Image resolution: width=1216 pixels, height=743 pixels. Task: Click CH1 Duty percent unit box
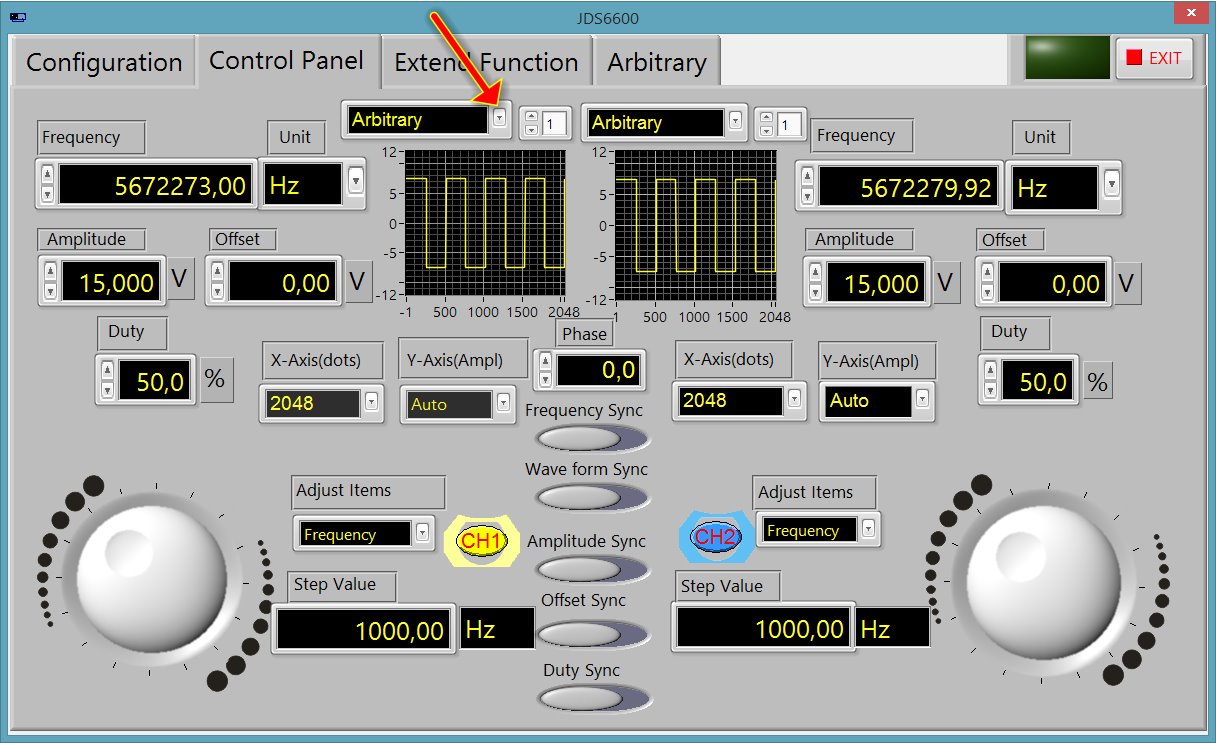pos(215,379)
